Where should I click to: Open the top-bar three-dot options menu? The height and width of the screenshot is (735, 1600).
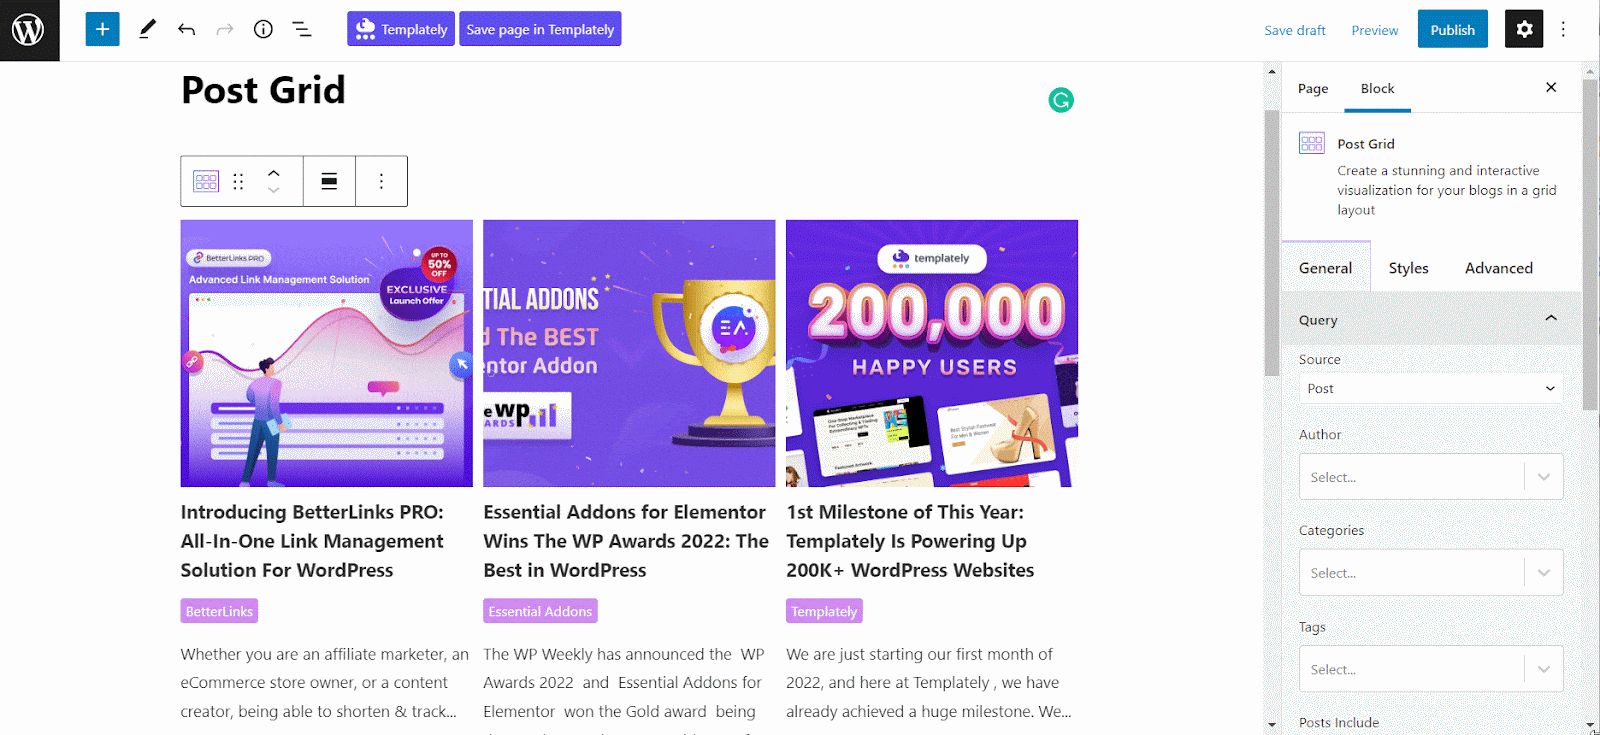coord(1563,29)
